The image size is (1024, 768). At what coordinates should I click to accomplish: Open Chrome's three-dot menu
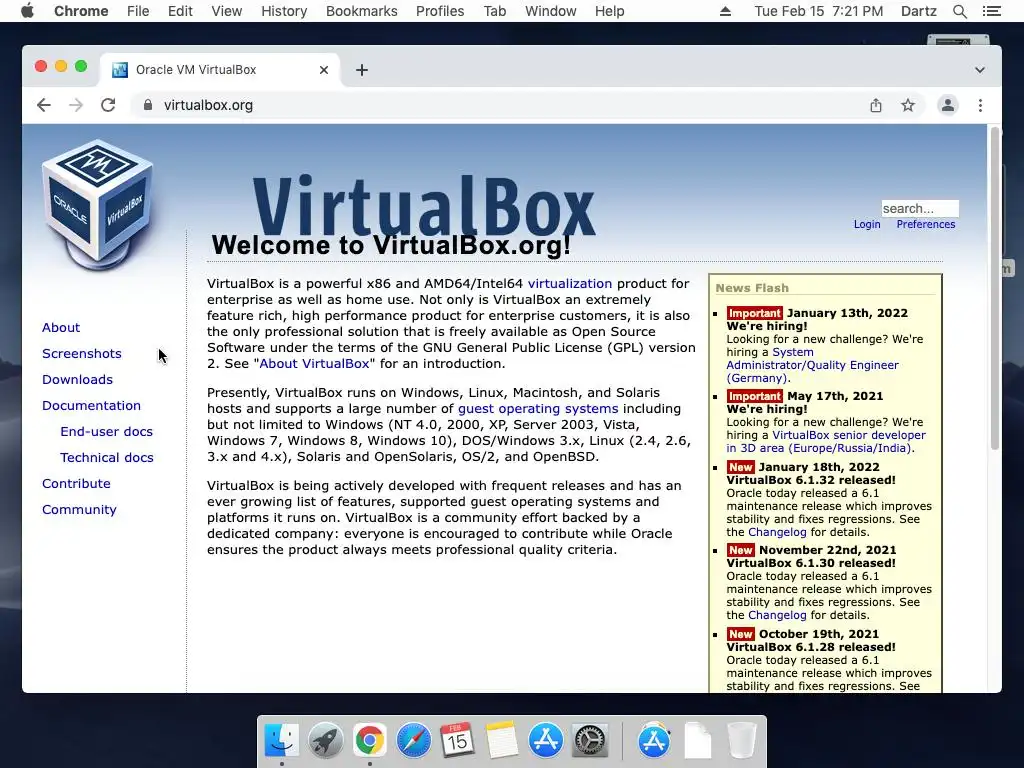pos(980,105)
